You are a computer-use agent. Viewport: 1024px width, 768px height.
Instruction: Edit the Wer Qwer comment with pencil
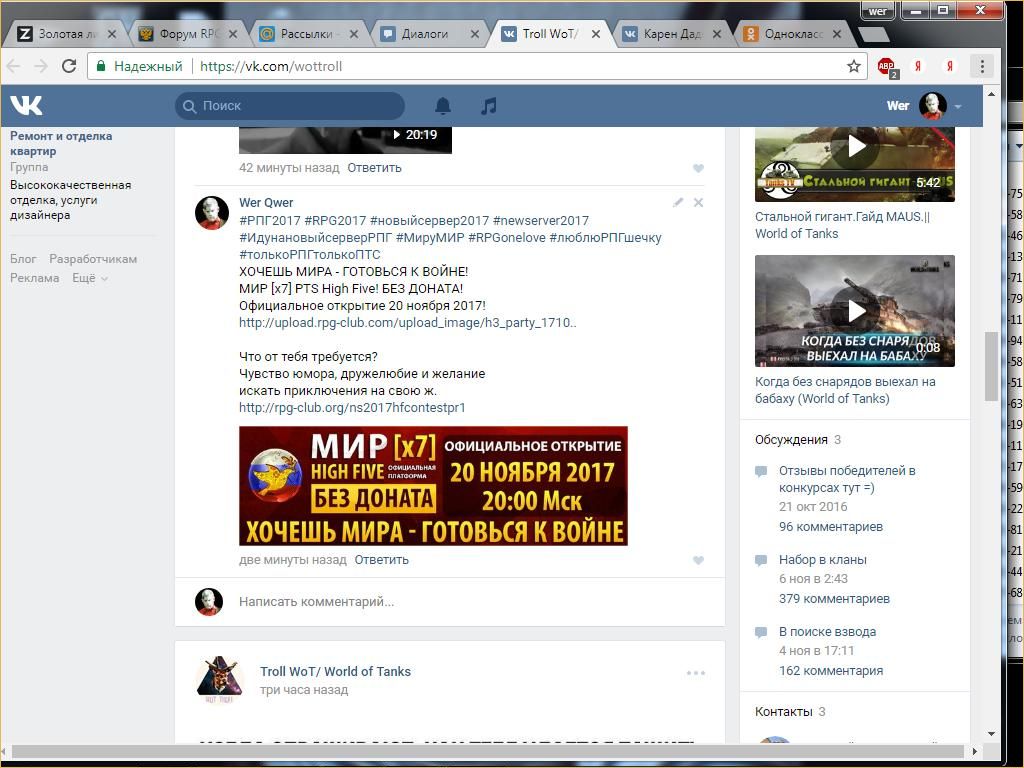[x=678, y=202]
